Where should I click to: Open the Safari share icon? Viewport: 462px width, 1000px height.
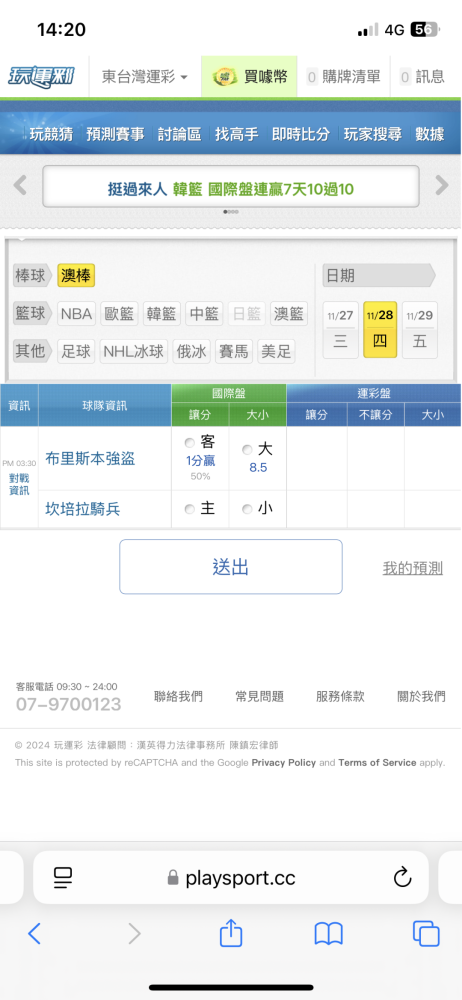231,934
